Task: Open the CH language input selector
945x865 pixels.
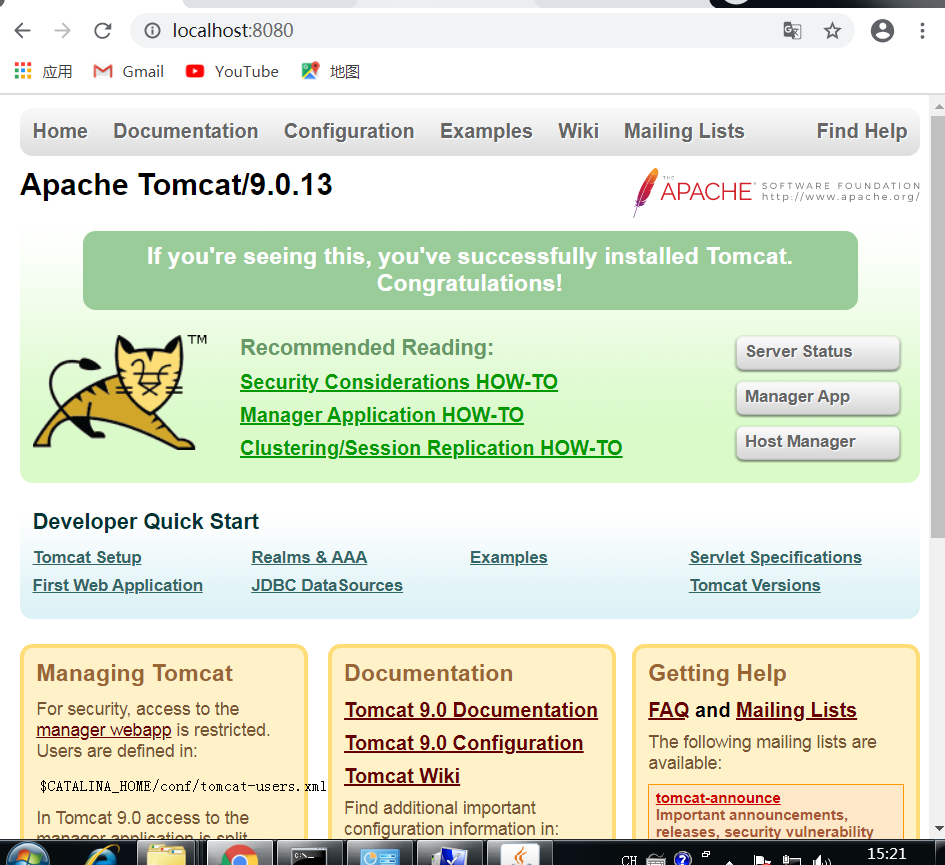Action: [630, 857]
